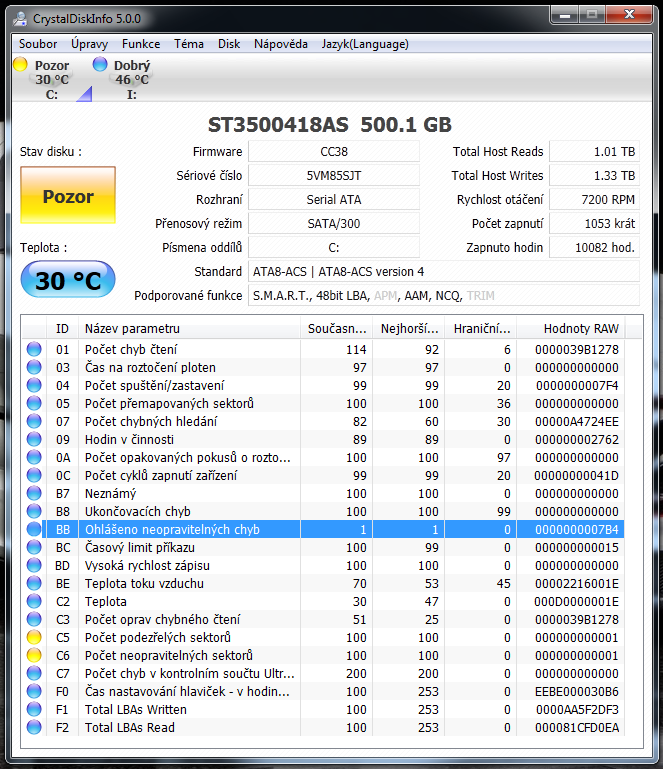
Task: Open the Funkce menu
Action: (141, 44)
